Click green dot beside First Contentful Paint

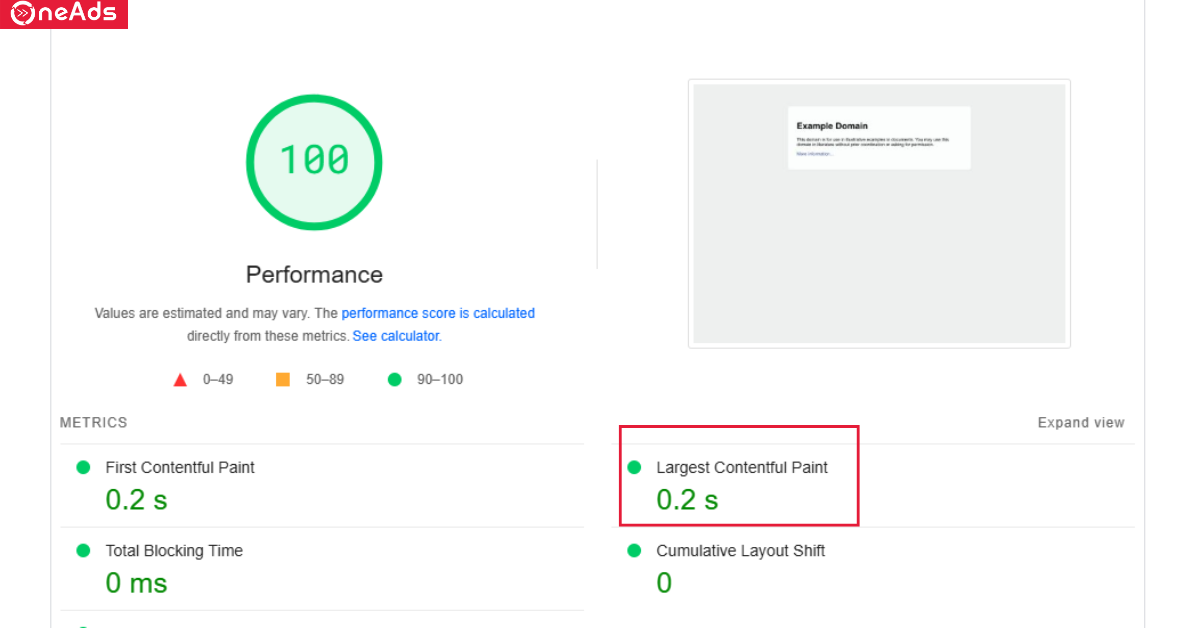tap(83, 467)
